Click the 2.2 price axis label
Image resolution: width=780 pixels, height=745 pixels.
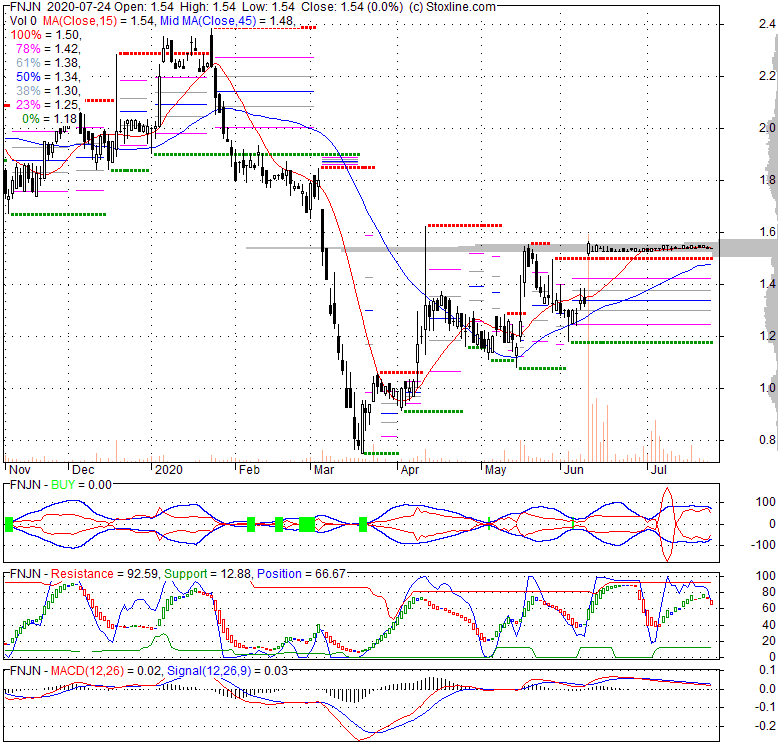(767, 76)
